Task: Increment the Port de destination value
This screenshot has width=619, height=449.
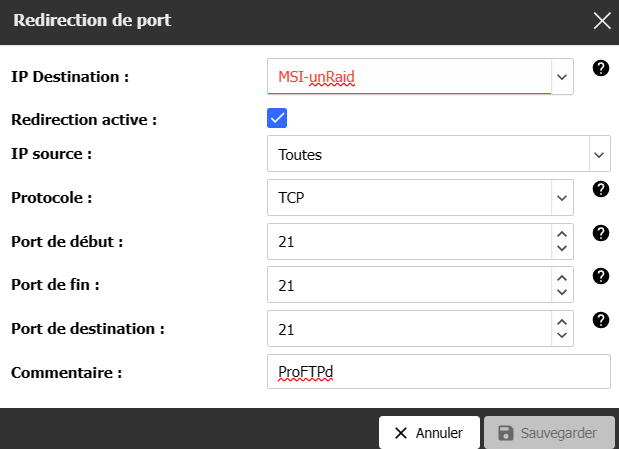Action: (x=562, y=322)
